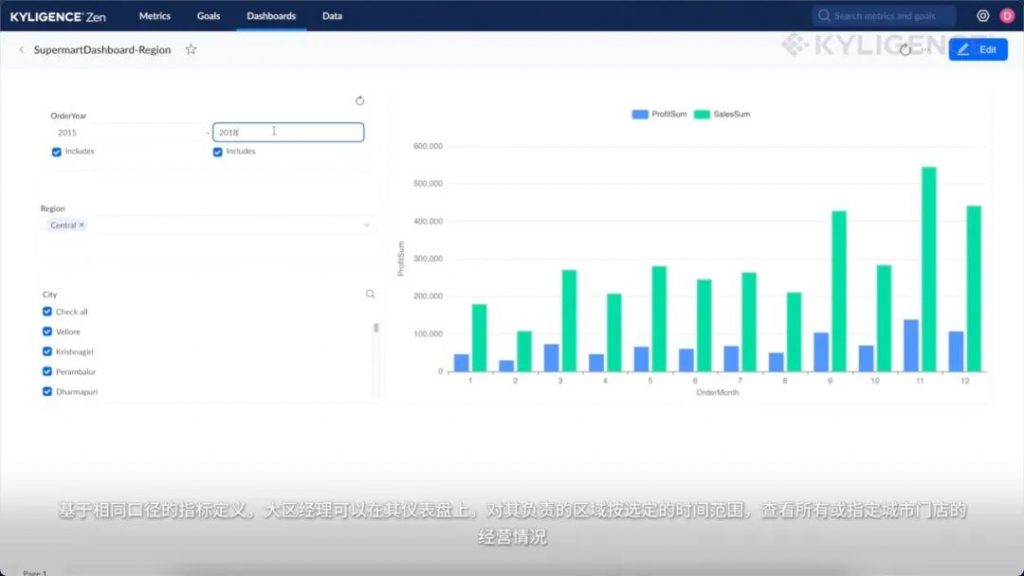The width and height of the screenshot is (1024, 576).
Task: Click the SupermartDashboard-Region title text
Action: [103, 50]
